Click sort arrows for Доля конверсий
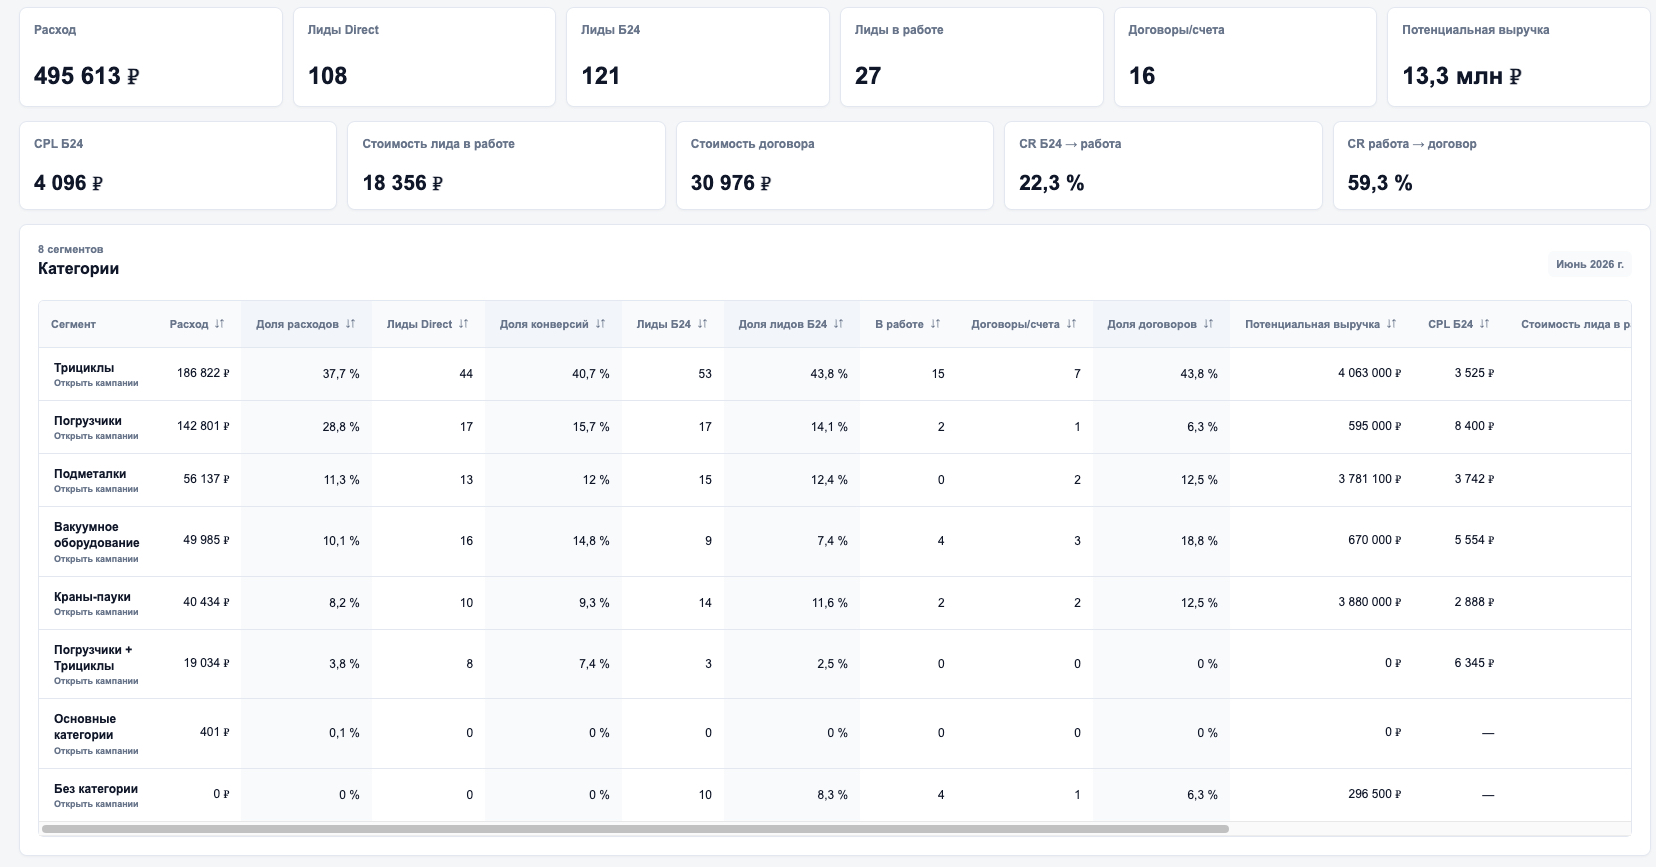This screenshot has width=1656, height=867. (600, 324)
